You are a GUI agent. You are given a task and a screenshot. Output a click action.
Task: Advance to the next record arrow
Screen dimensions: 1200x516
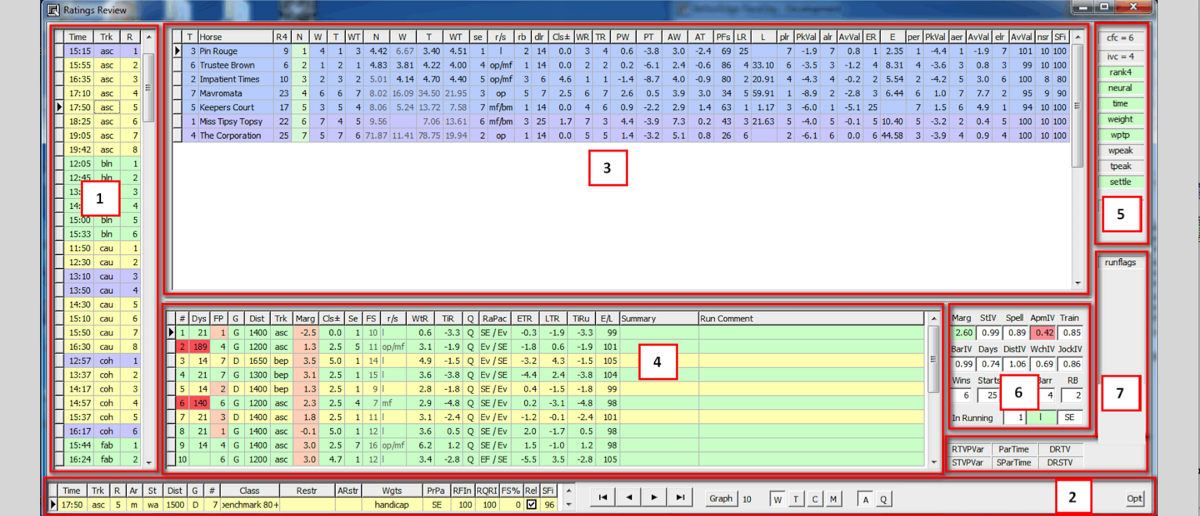[x=654, y=497]
